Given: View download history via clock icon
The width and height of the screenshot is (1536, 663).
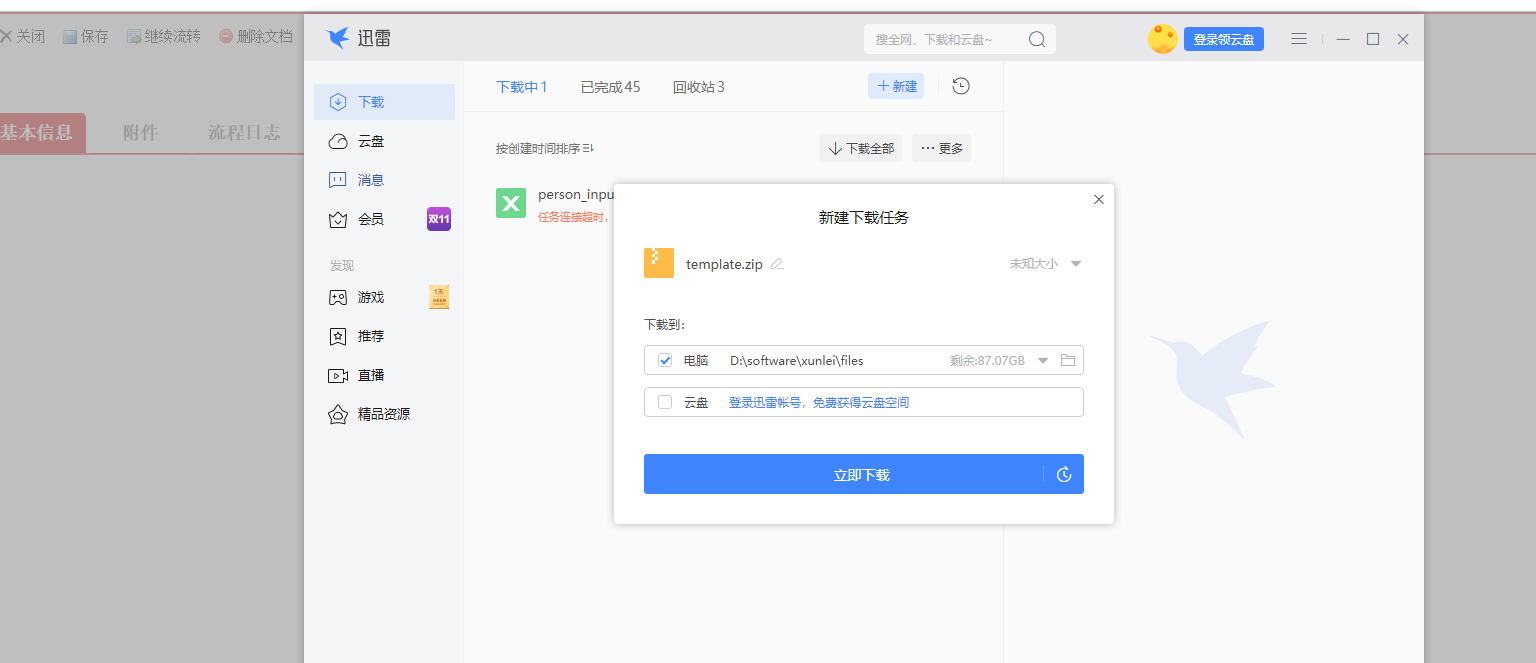Looking at the screenshot, I should pyautogui.click(x=960, y=86).
